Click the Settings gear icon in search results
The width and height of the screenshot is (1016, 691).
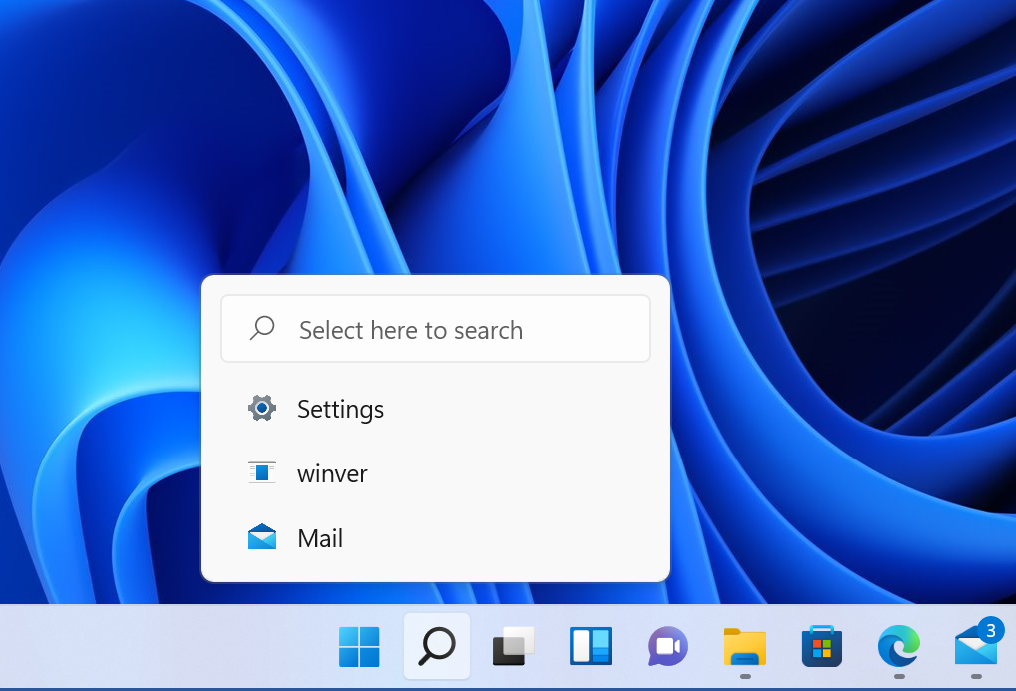261,408
